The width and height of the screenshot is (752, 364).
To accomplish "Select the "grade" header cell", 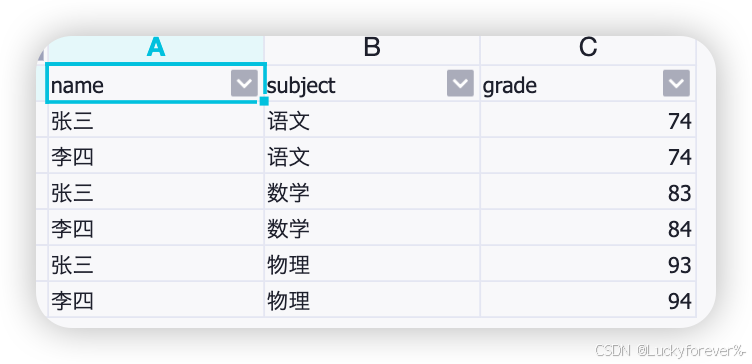I will 588,83.
